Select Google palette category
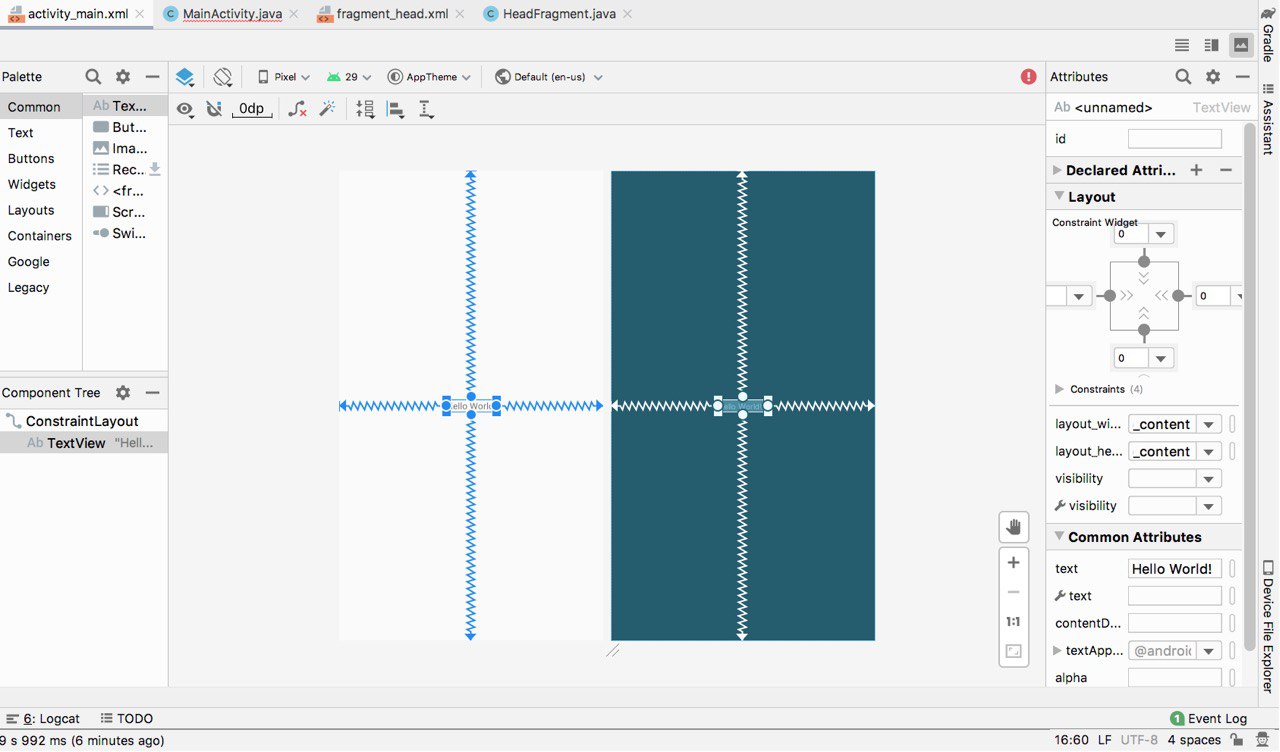Screen dimensions: 1280x752 click(41, 262)
